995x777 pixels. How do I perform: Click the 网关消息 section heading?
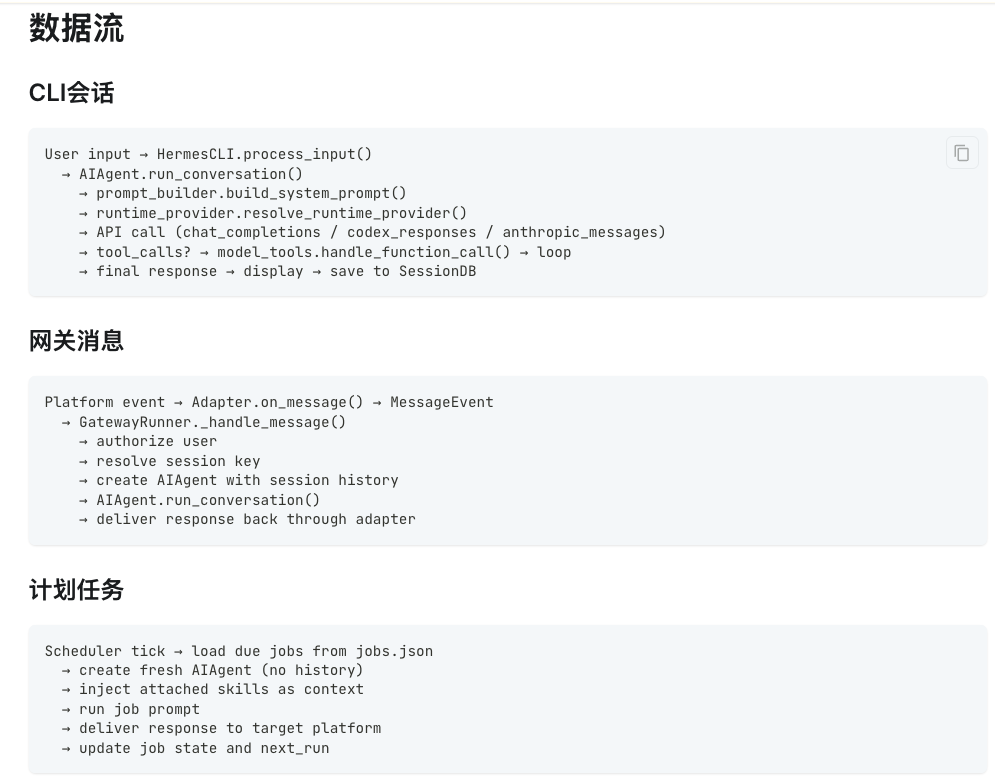[x=76, y=341]
